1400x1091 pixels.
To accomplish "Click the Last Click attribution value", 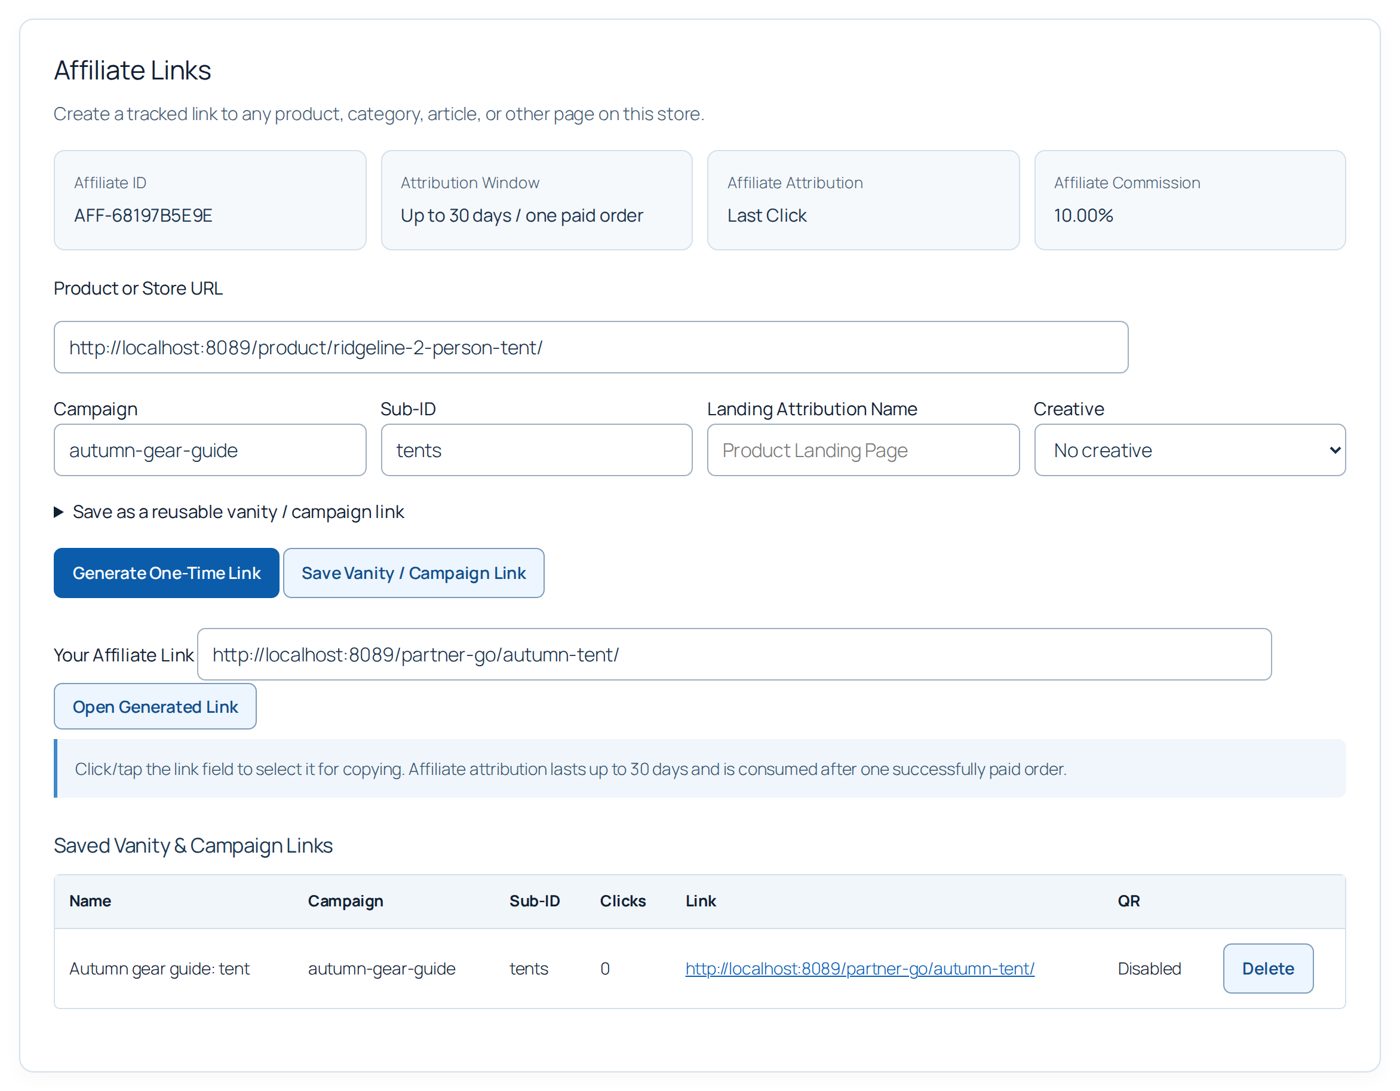I will (x=767, y=215).
